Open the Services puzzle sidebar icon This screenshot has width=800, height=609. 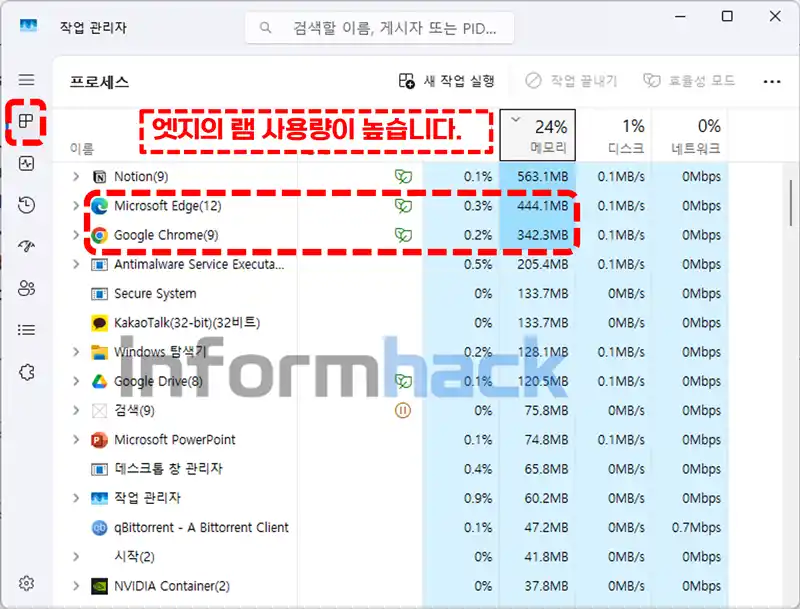point(27,372)
